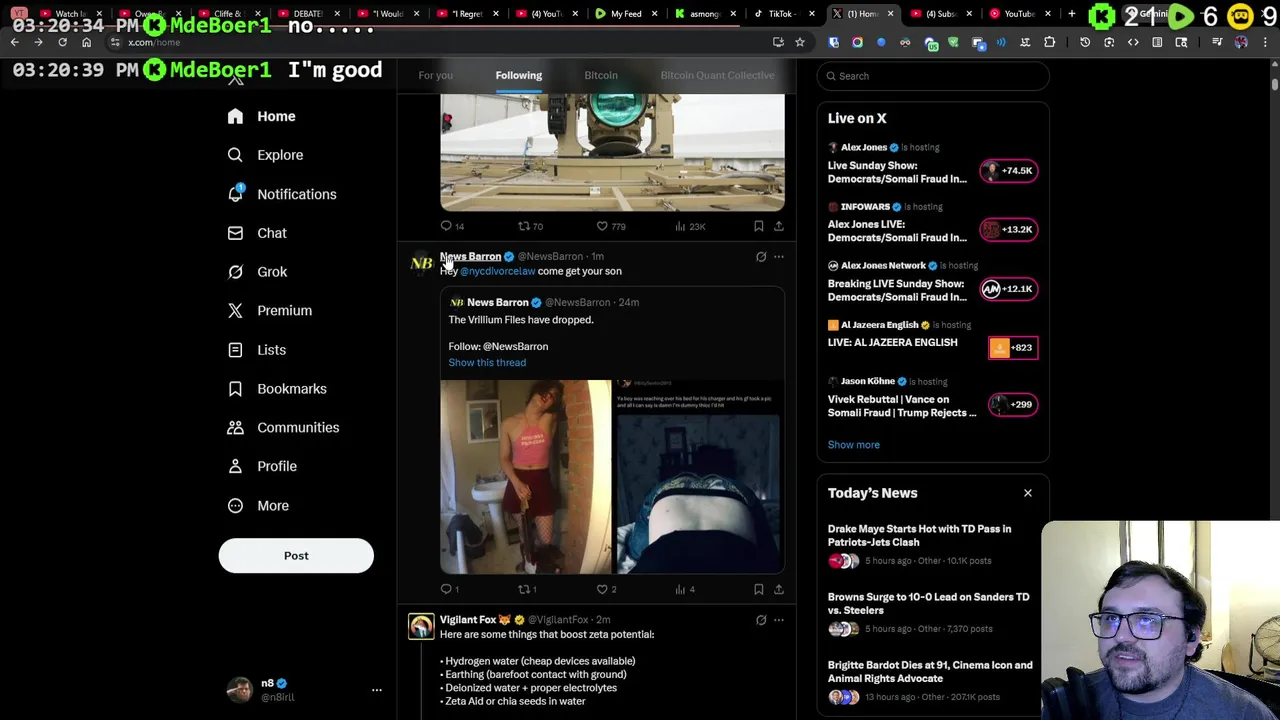
Task: Open the Explore page
Action: coord(265,155)
